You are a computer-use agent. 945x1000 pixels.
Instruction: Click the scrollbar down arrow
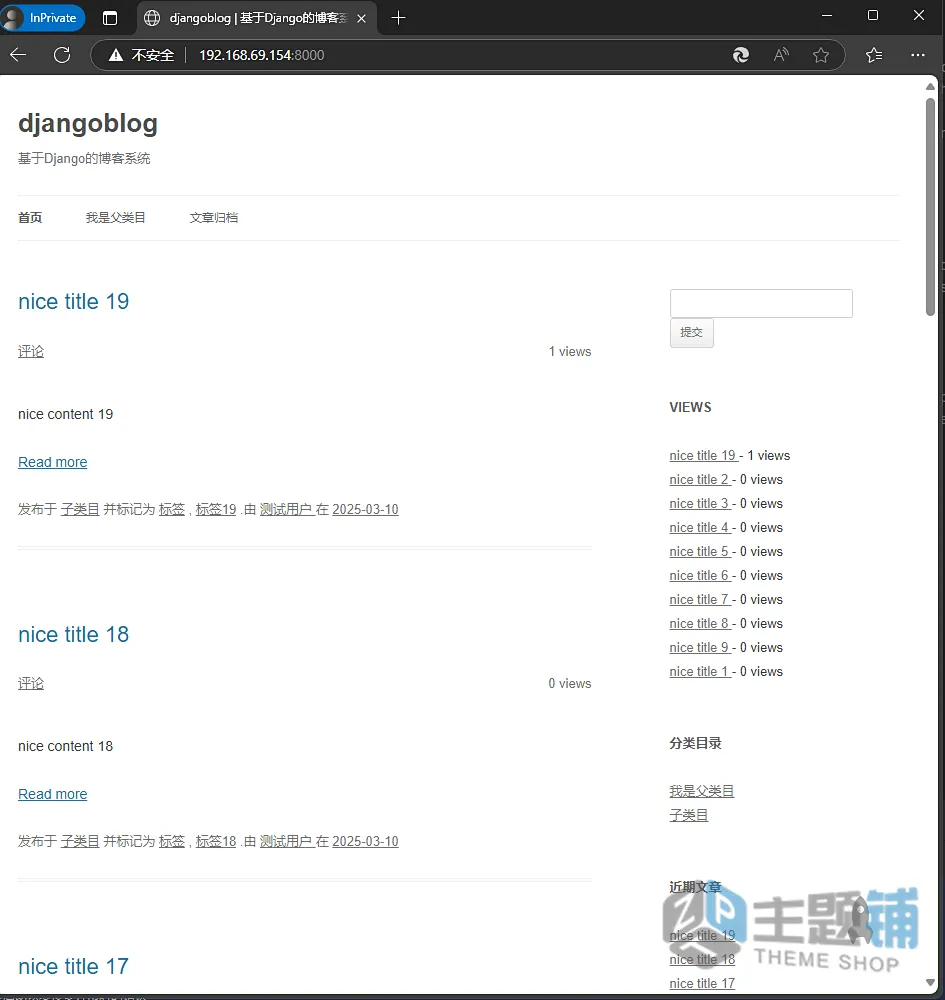[x=930, y=983]
